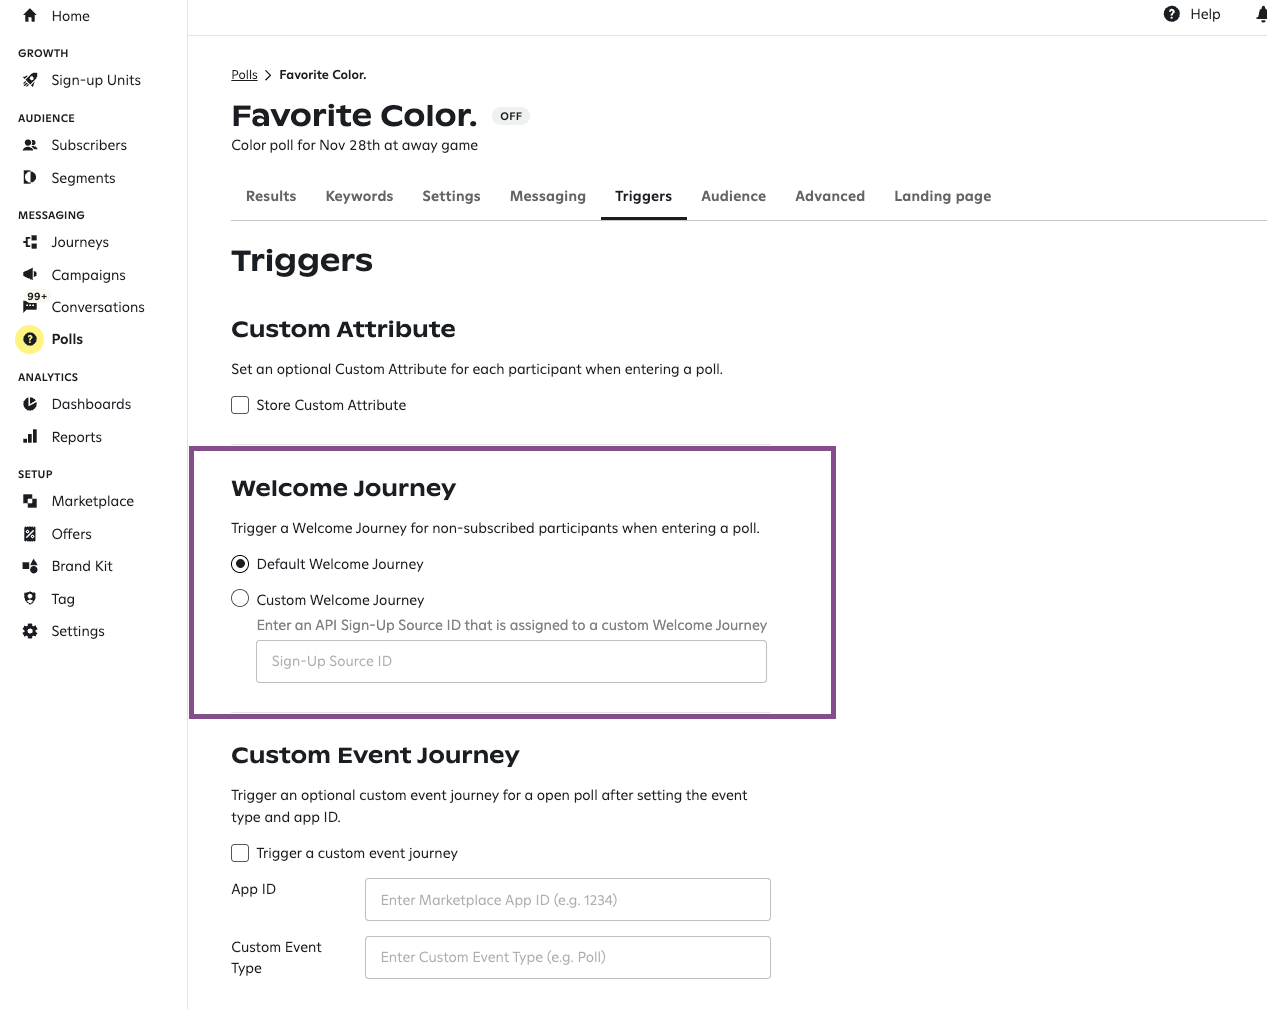This screenshot has height=1009, width=1267.
Task: Click the Polls breadcrumb link
Action: [244, 75]
